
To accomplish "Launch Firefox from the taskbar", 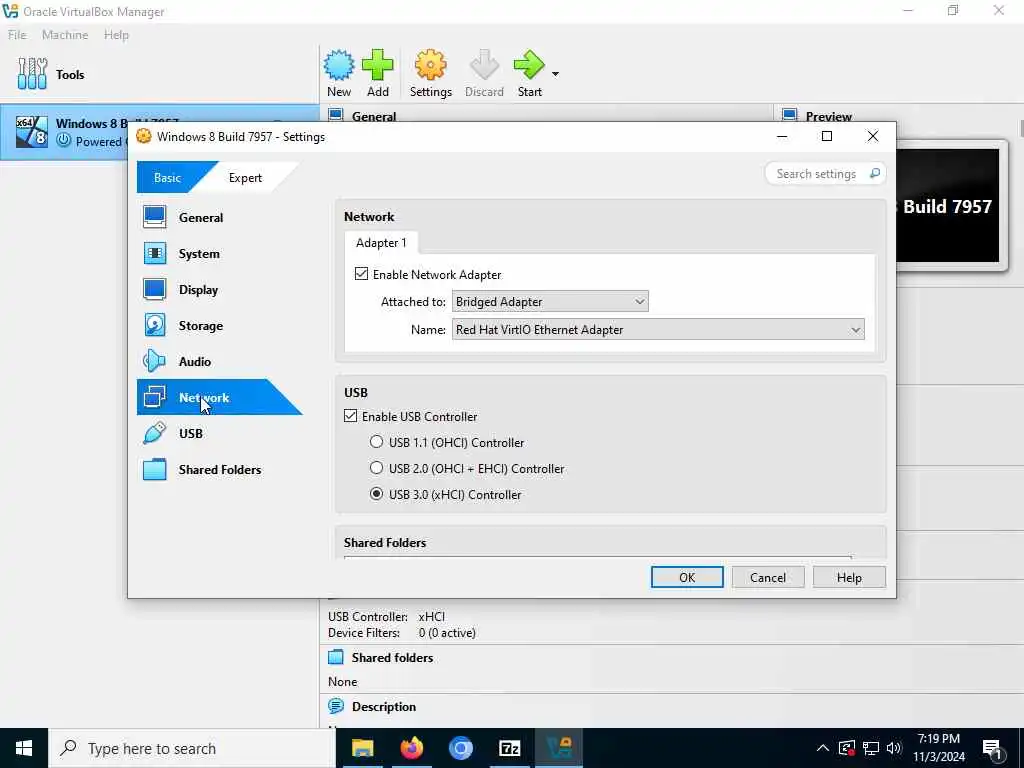I will pos(411,748).
